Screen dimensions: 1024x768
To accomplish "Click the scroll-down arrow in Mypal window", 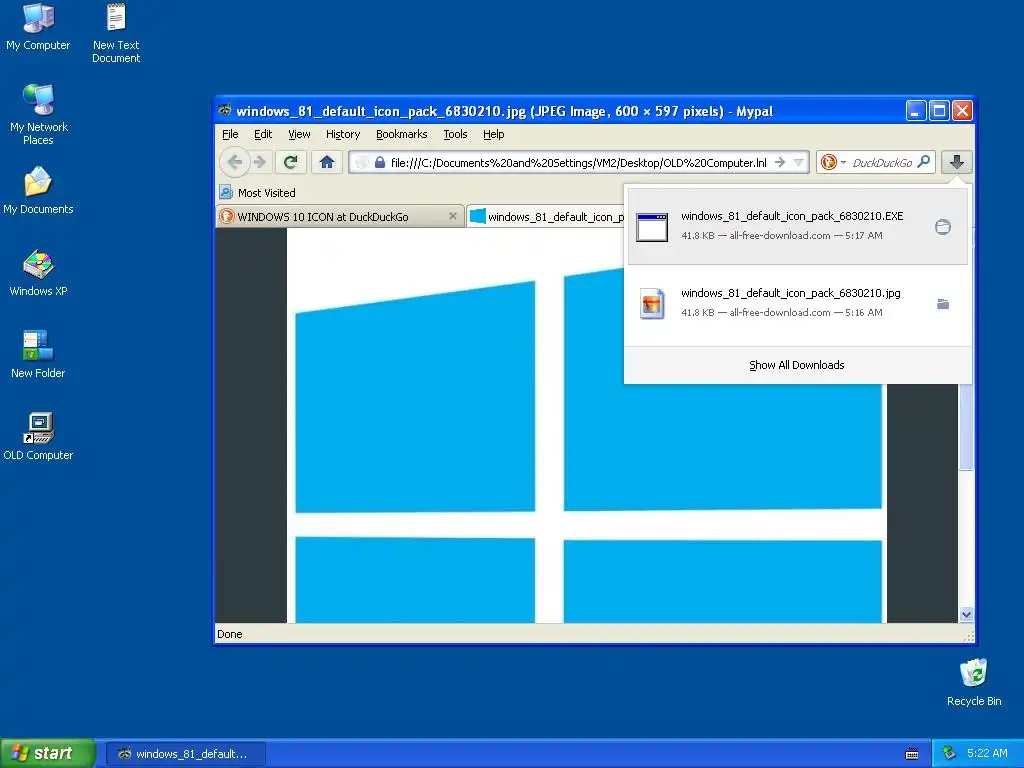I will coord(966,615).
